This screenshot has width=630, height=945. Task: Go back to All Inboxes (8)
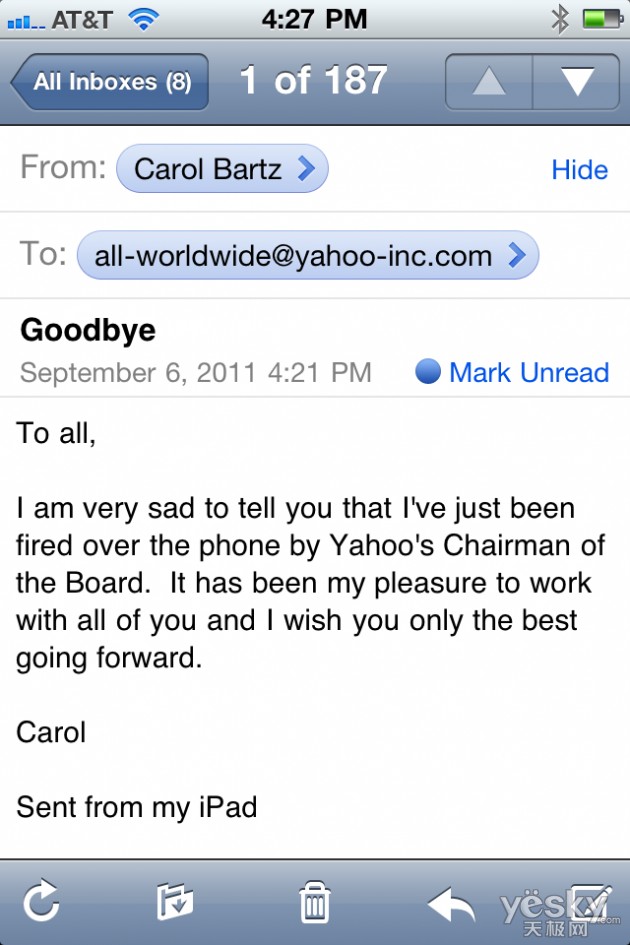(110, 82)
